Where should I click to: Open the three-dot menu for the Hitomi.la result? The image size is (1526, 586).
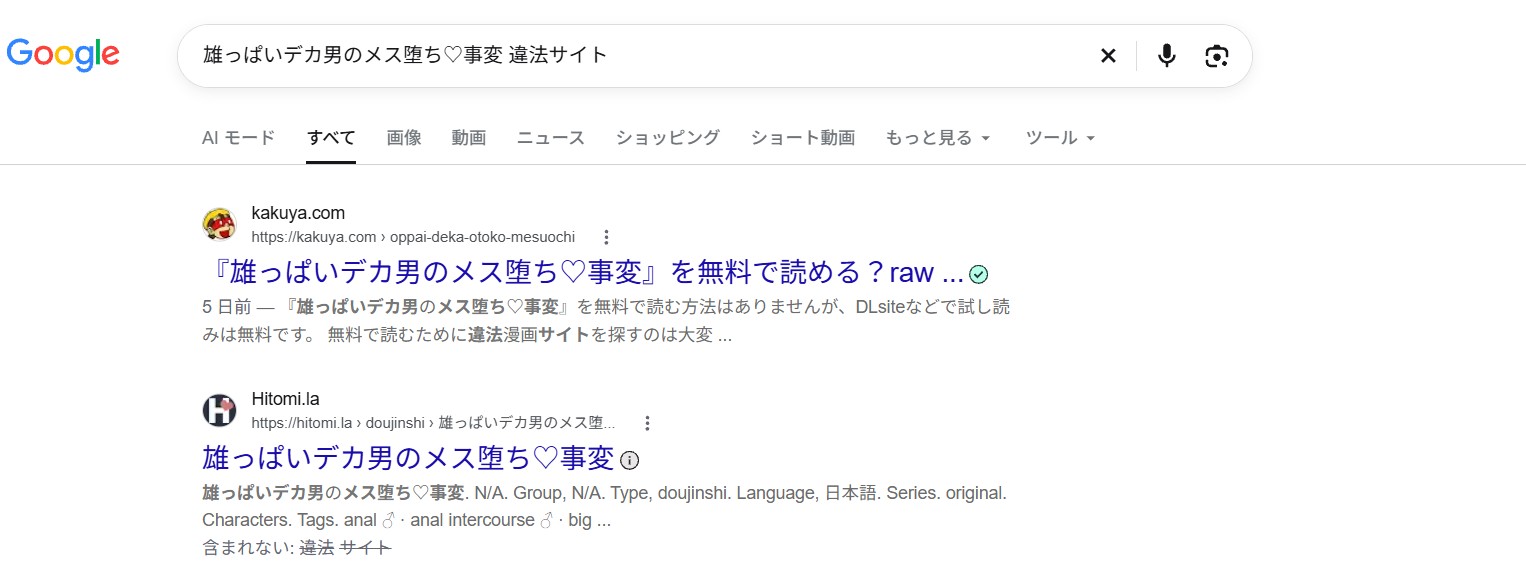[647, 423]
